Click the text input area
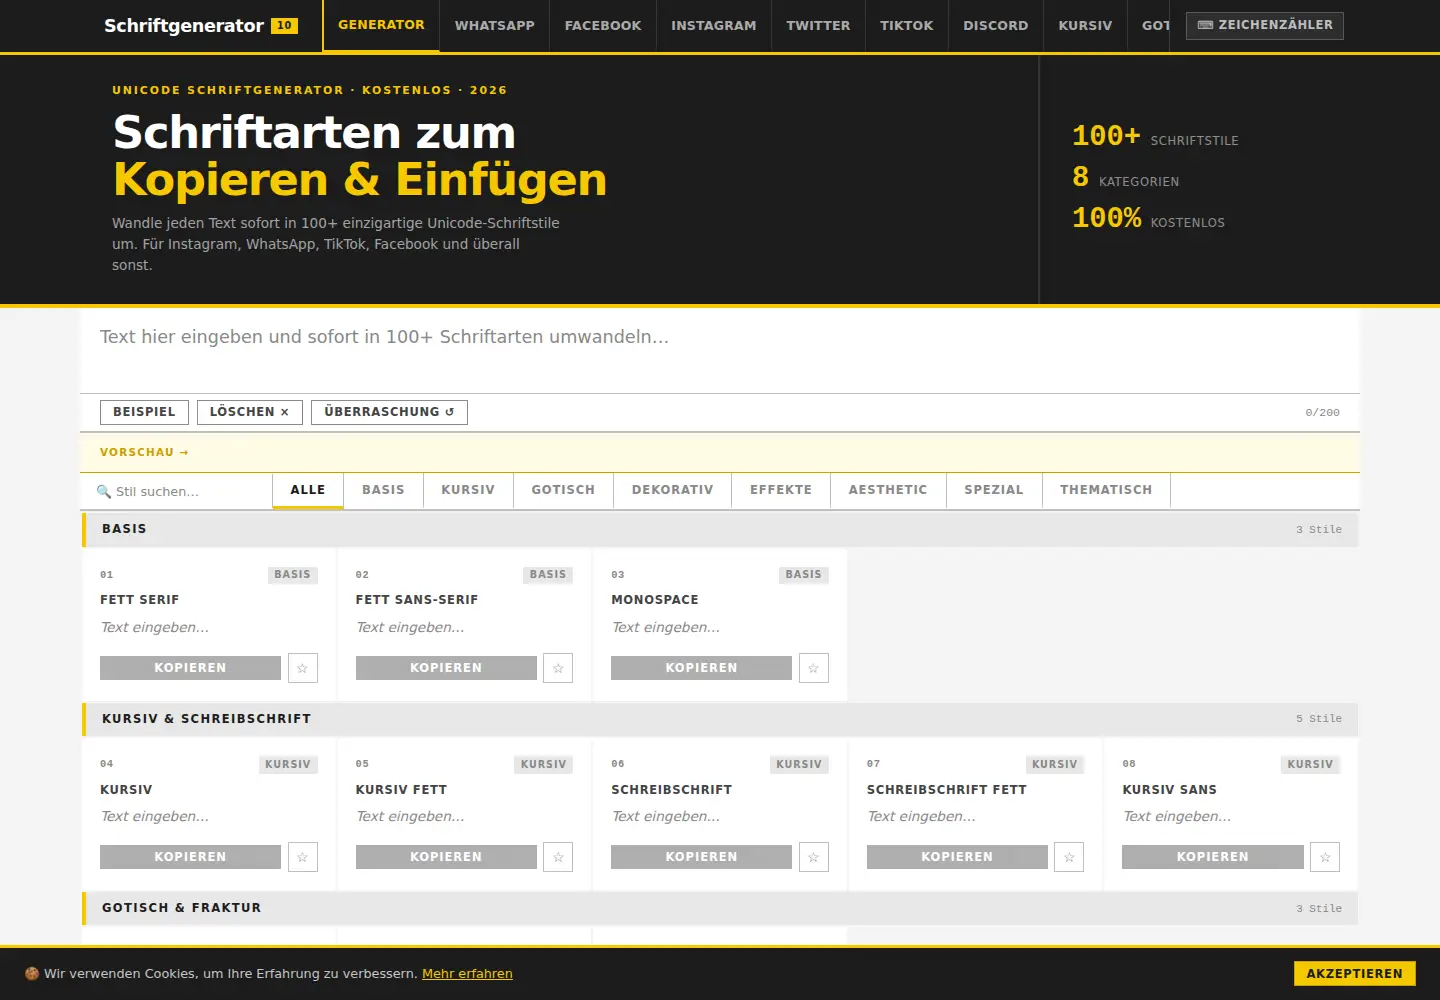 720,352
